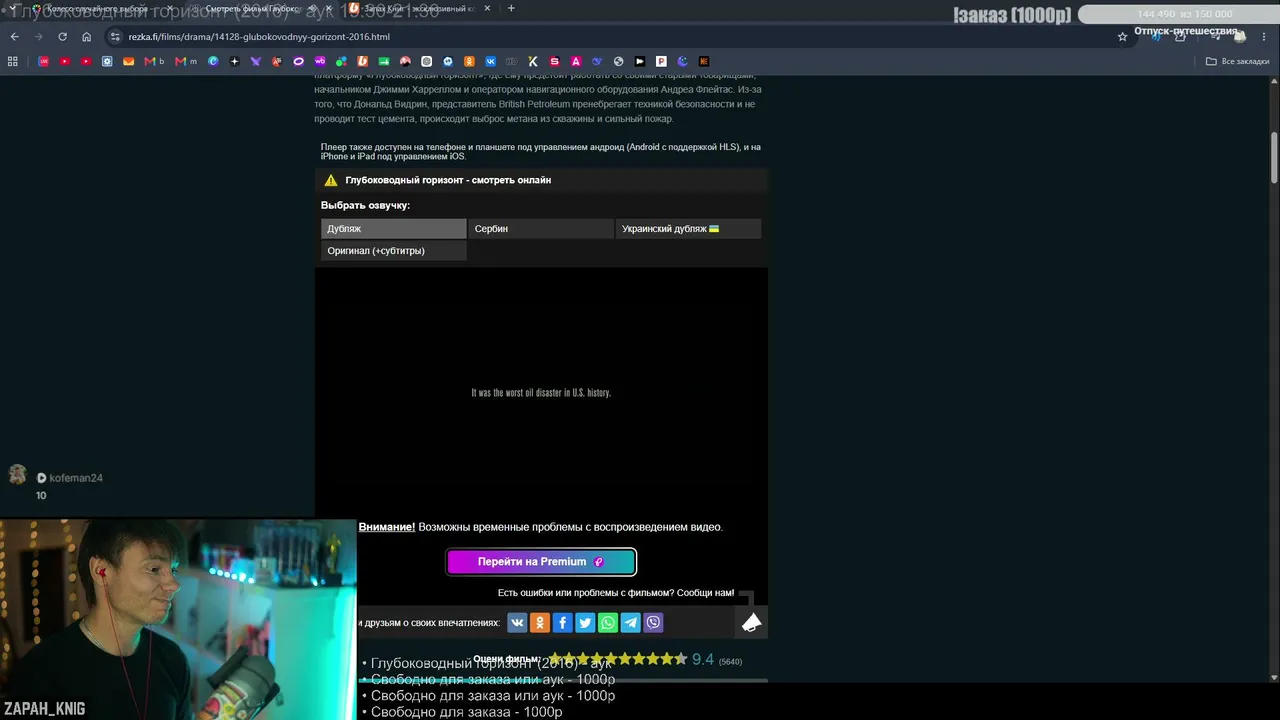Open the Odnoklassniki bookmark in bookmarks bar
Viewport: 1280px width, 720px height.
(x=469, y=61)
